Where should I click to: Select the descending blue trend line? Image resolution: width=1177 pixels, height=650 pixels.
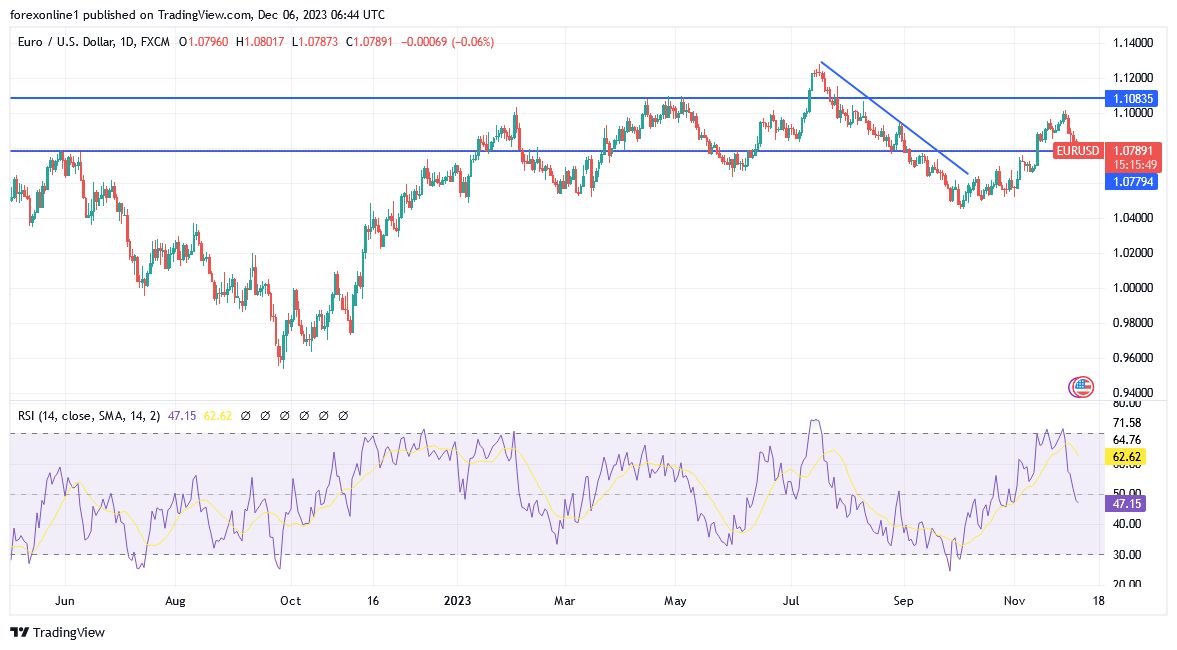coord(895,119)
